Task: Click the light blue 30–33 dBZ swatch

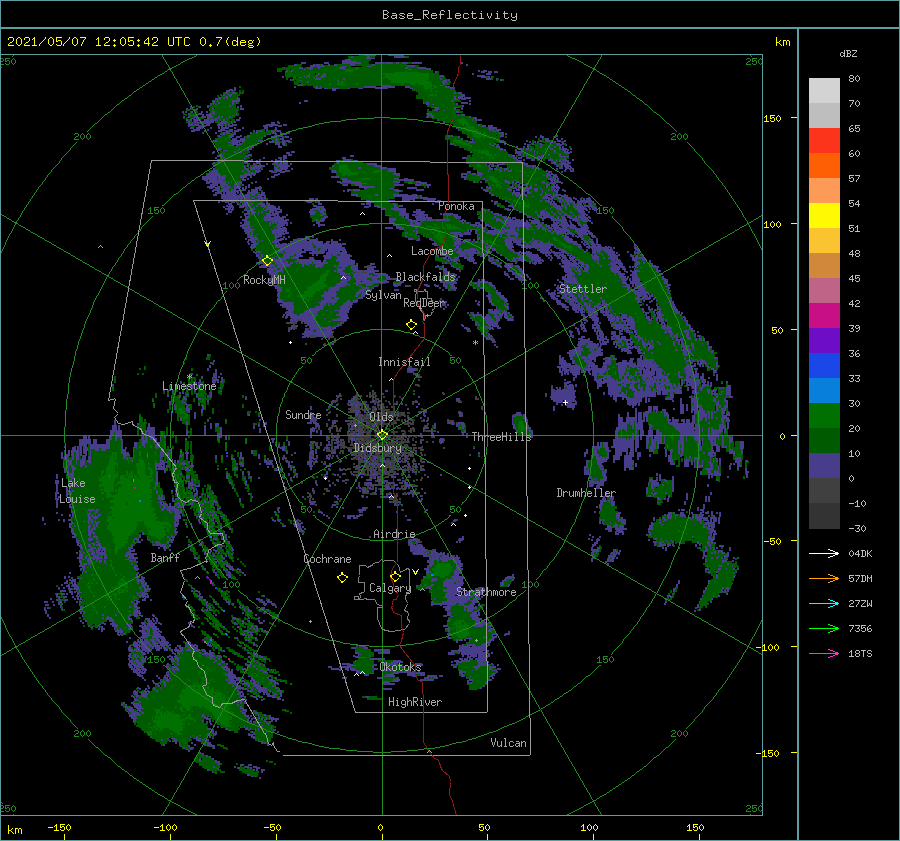Action: [x=824, y=391]
